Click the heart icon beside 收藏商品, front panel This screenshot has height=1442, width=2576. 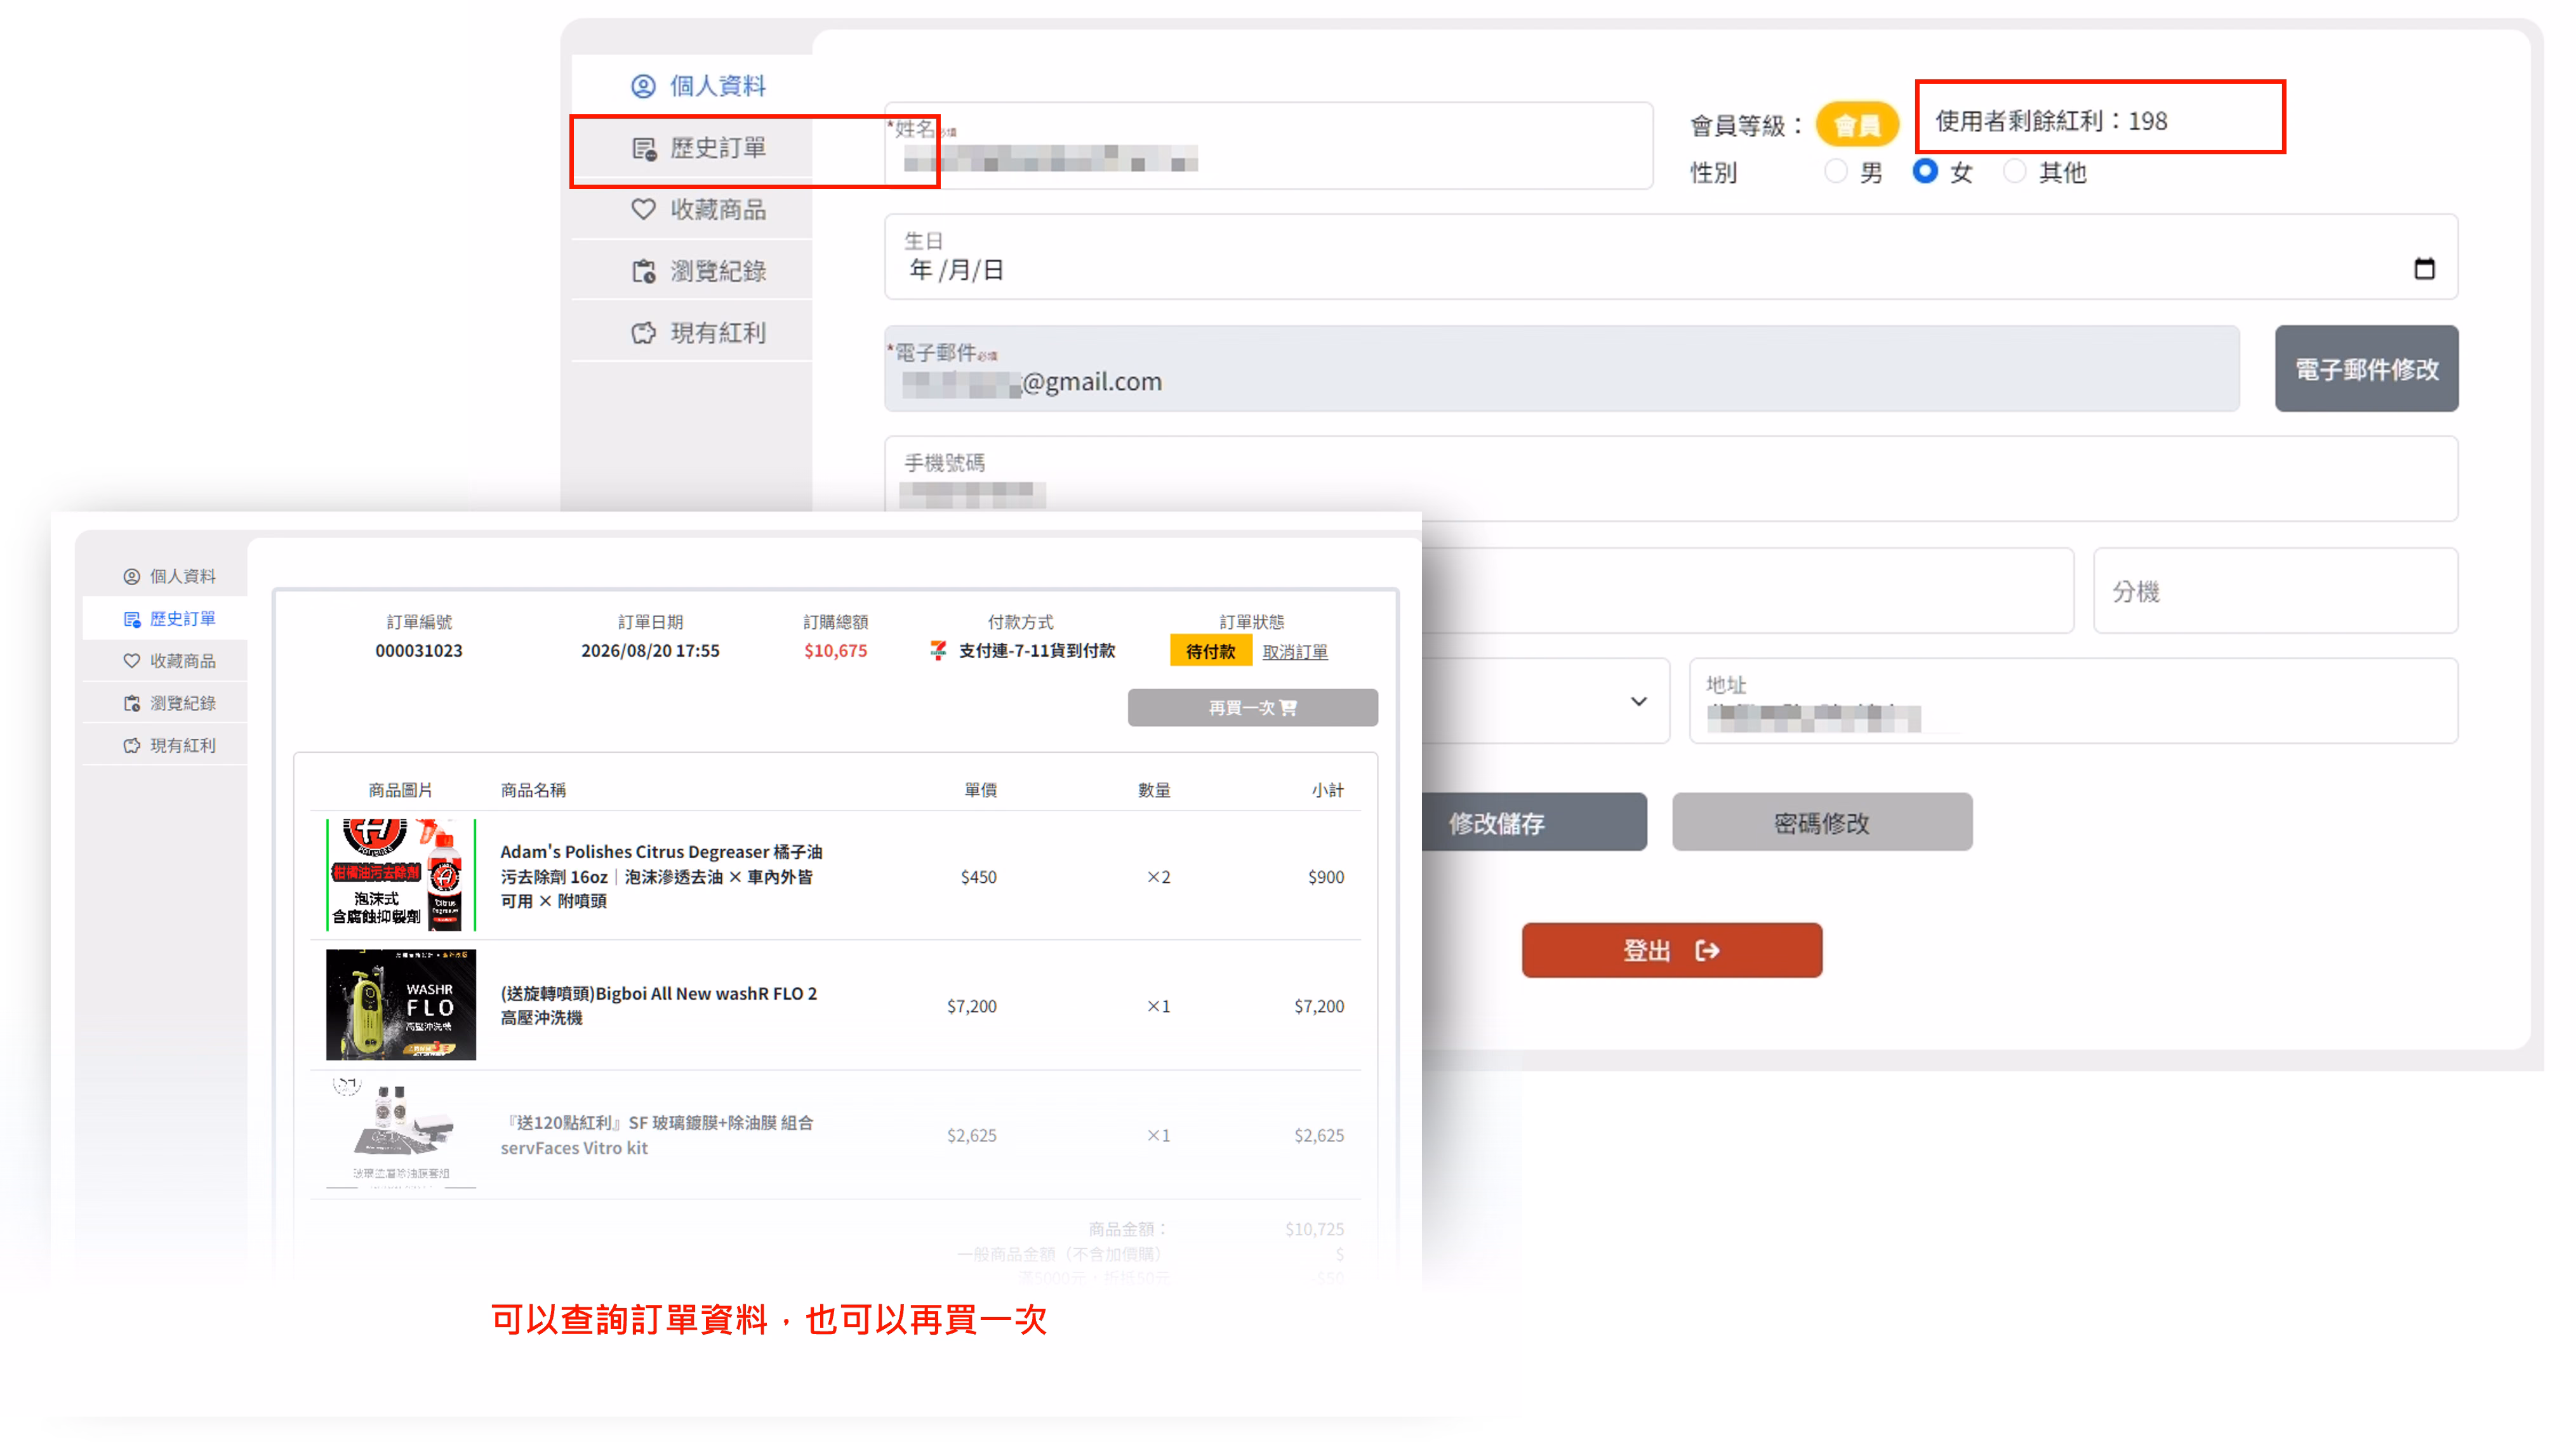pos(131,661)
